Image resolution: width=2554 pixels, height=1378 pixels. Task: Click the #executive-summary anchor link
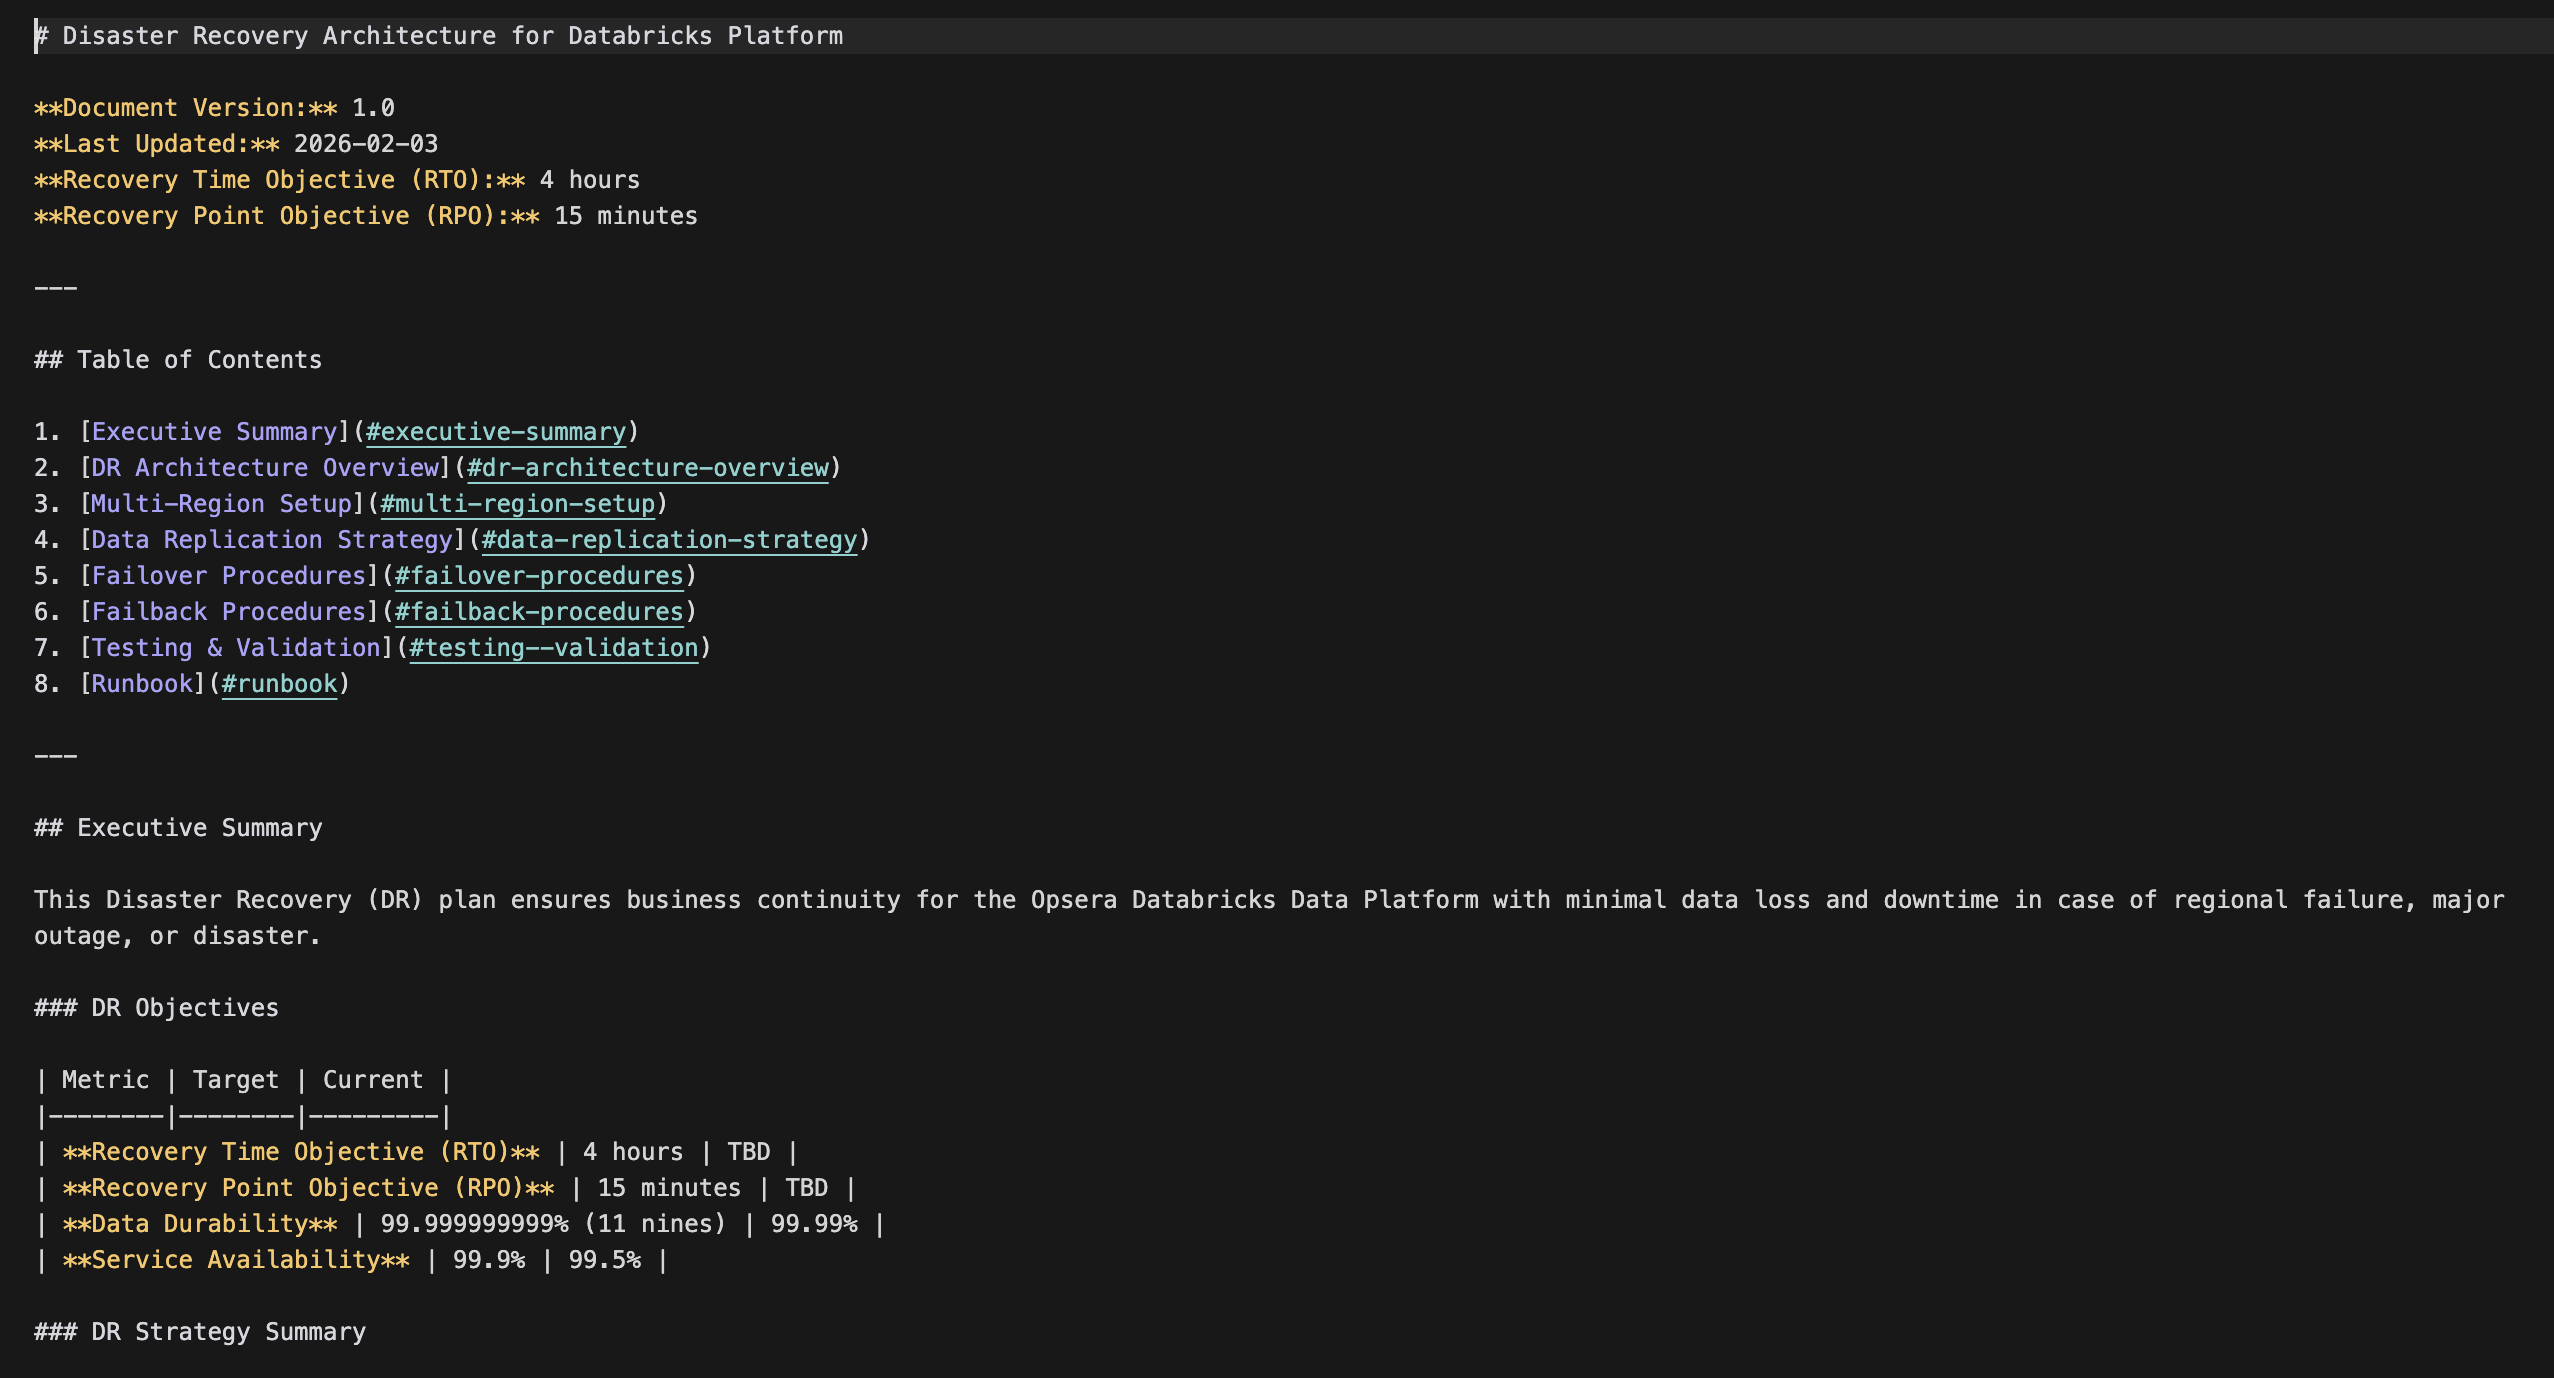(x=495, y=432)
